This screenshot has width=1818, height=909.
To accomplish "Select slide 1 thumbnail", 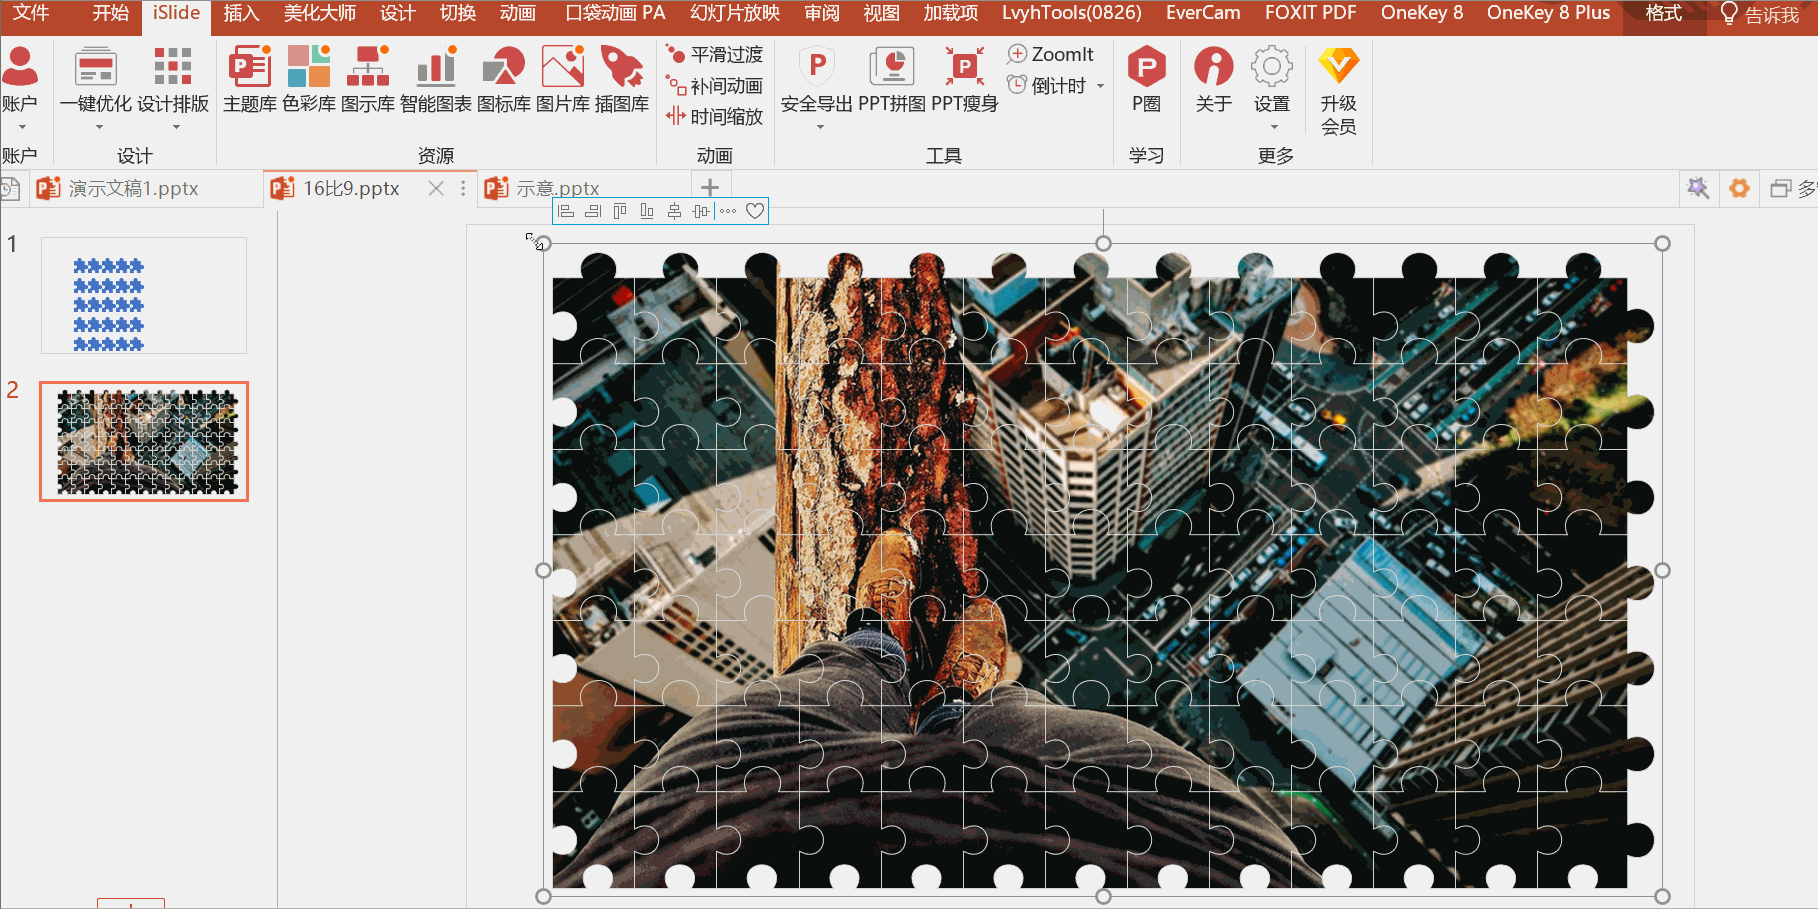I will tap(143, 295).
